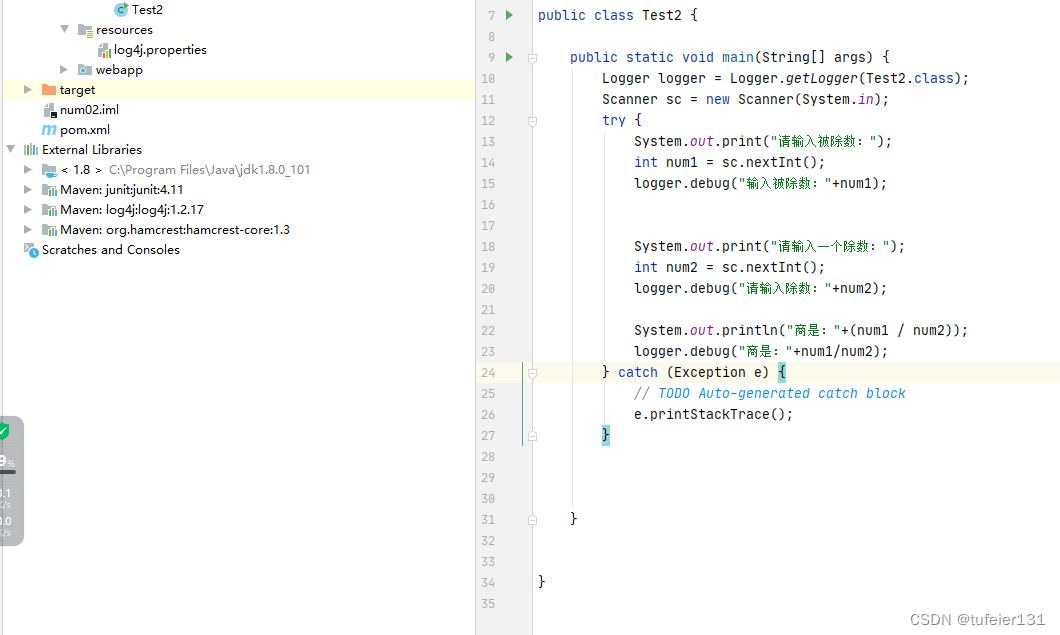Run main method using line 9 gutter arrow
The image size is (1060, 635).
pyautogui.click(x=508, y=57)
